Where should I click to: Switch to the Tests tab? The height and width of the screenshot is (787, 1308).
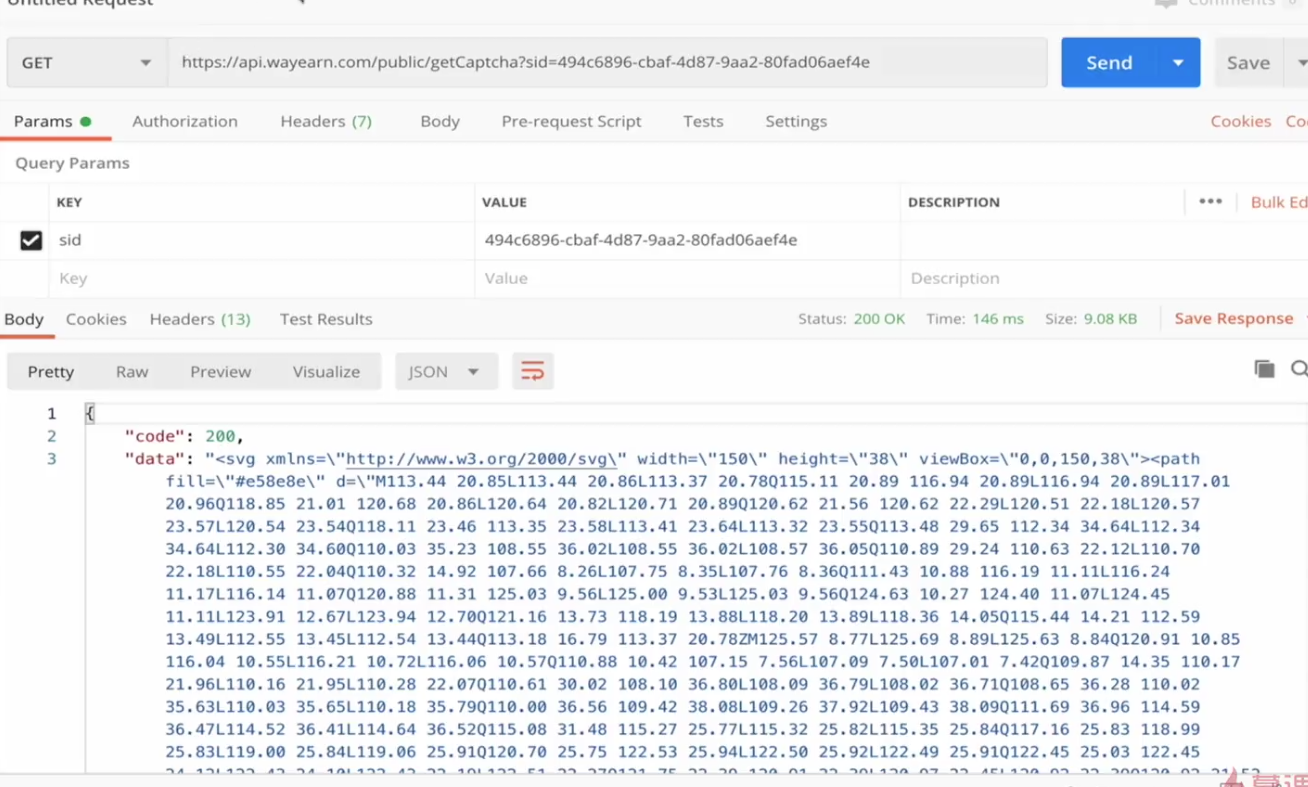[x=703, y=121]
